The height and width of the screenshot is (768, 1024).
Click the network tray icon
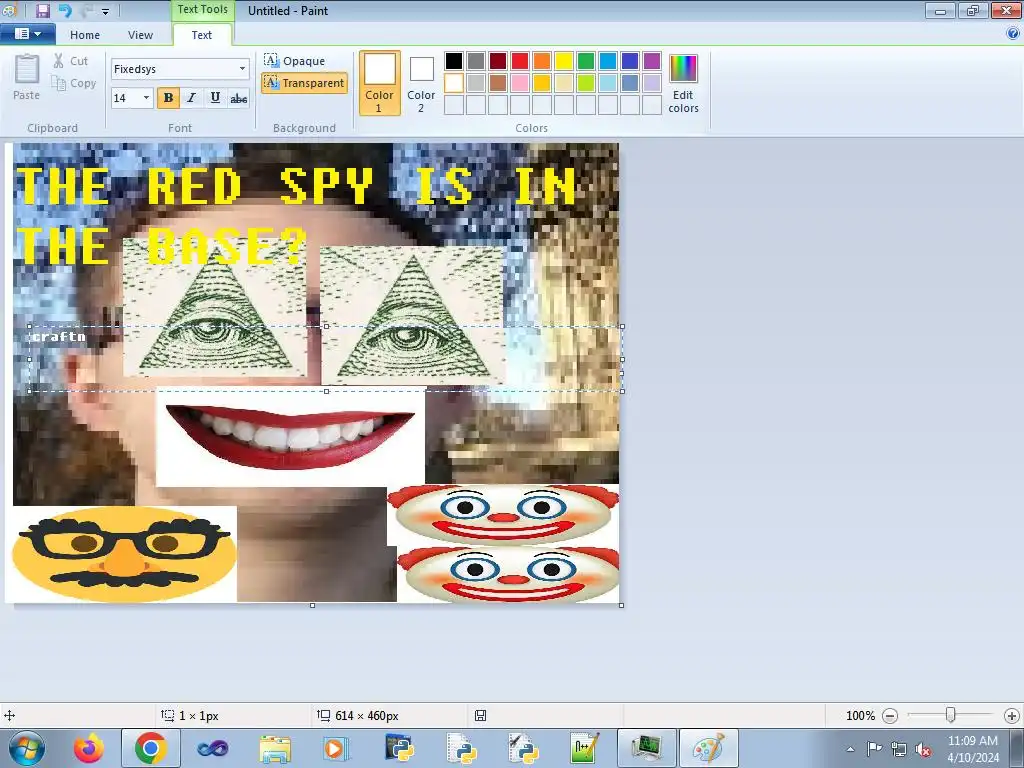point(899,749)
